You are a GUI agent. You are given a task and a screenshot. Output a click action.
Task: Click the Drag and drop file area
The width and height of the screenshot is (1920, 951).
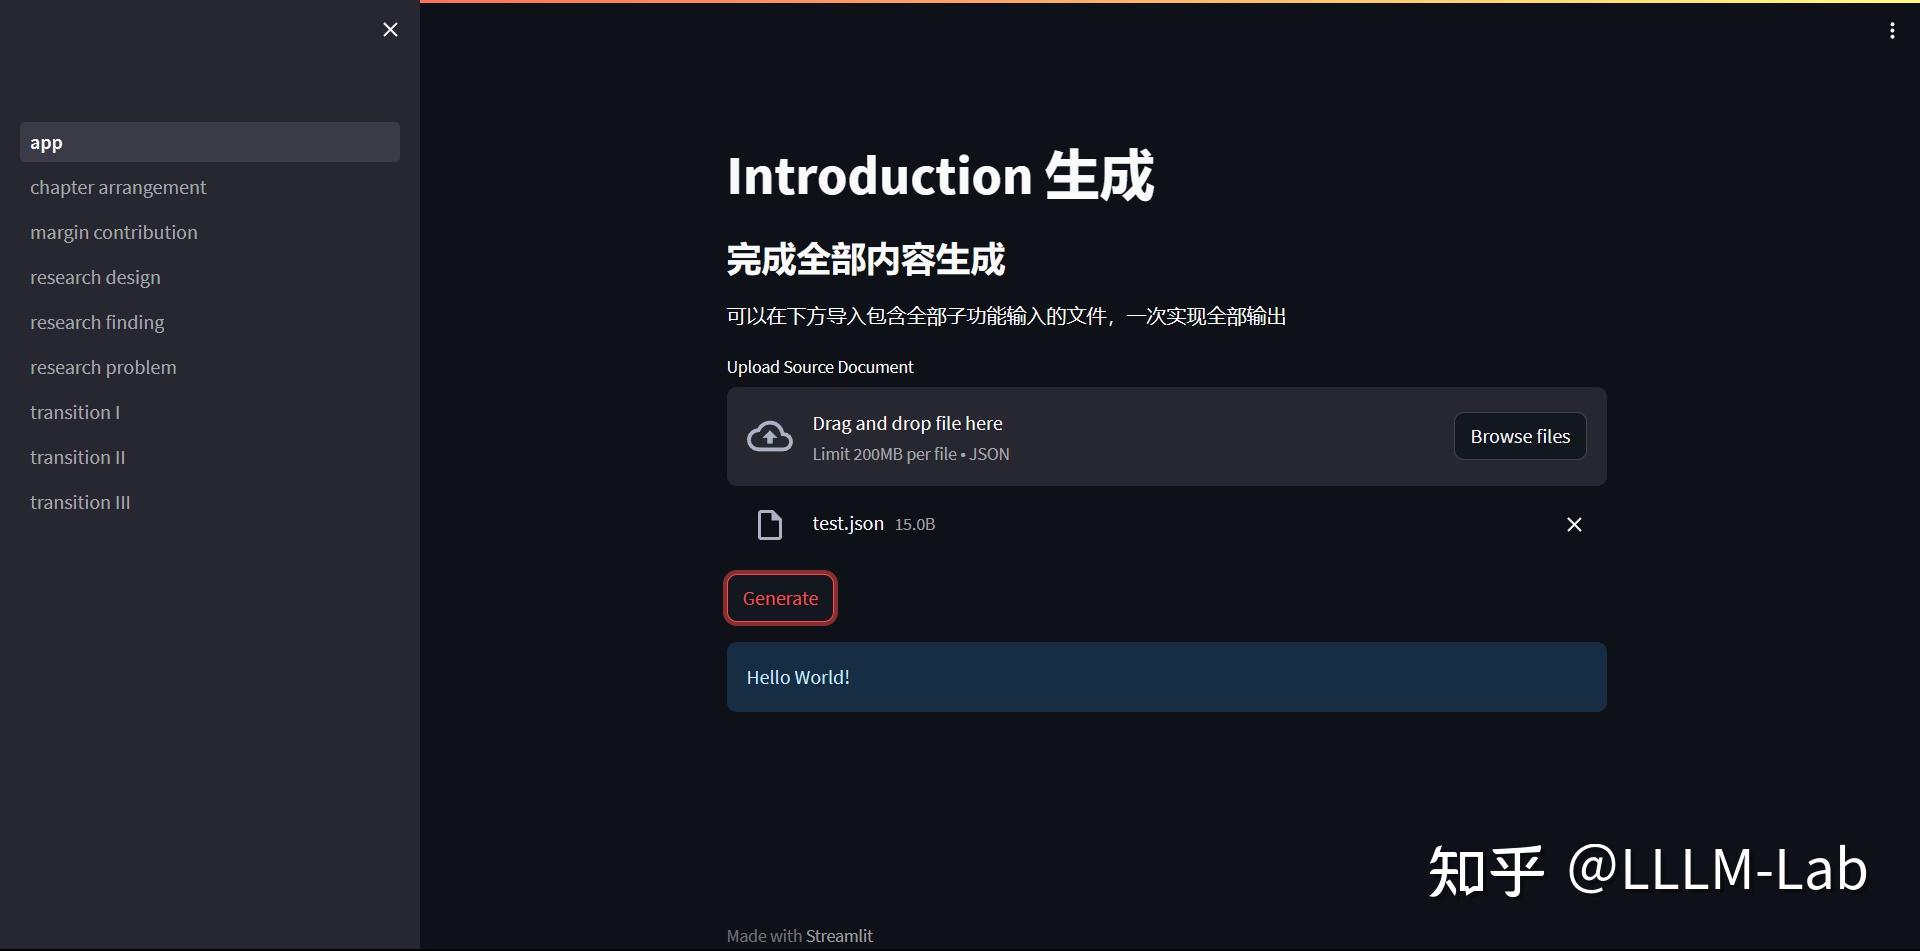(1100, 436)
